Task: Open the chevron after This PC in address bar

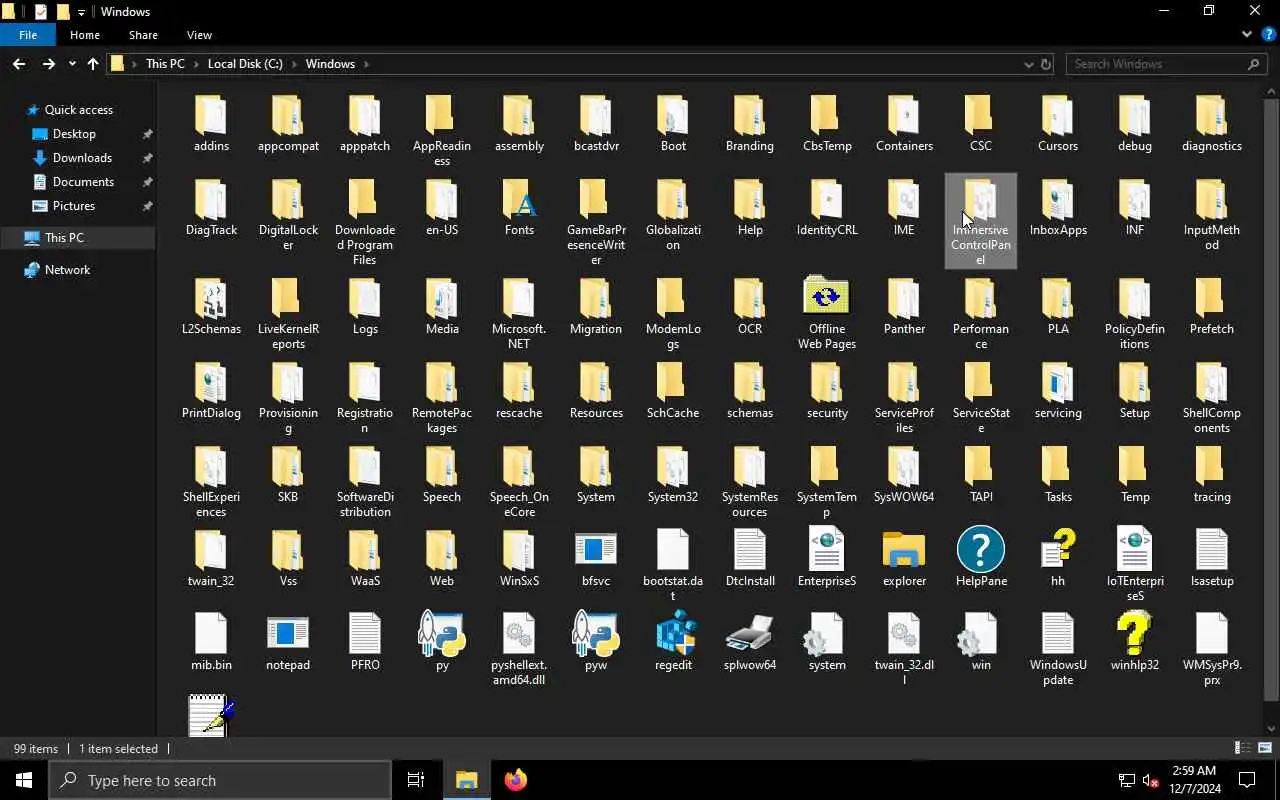Action: [196, 64]
